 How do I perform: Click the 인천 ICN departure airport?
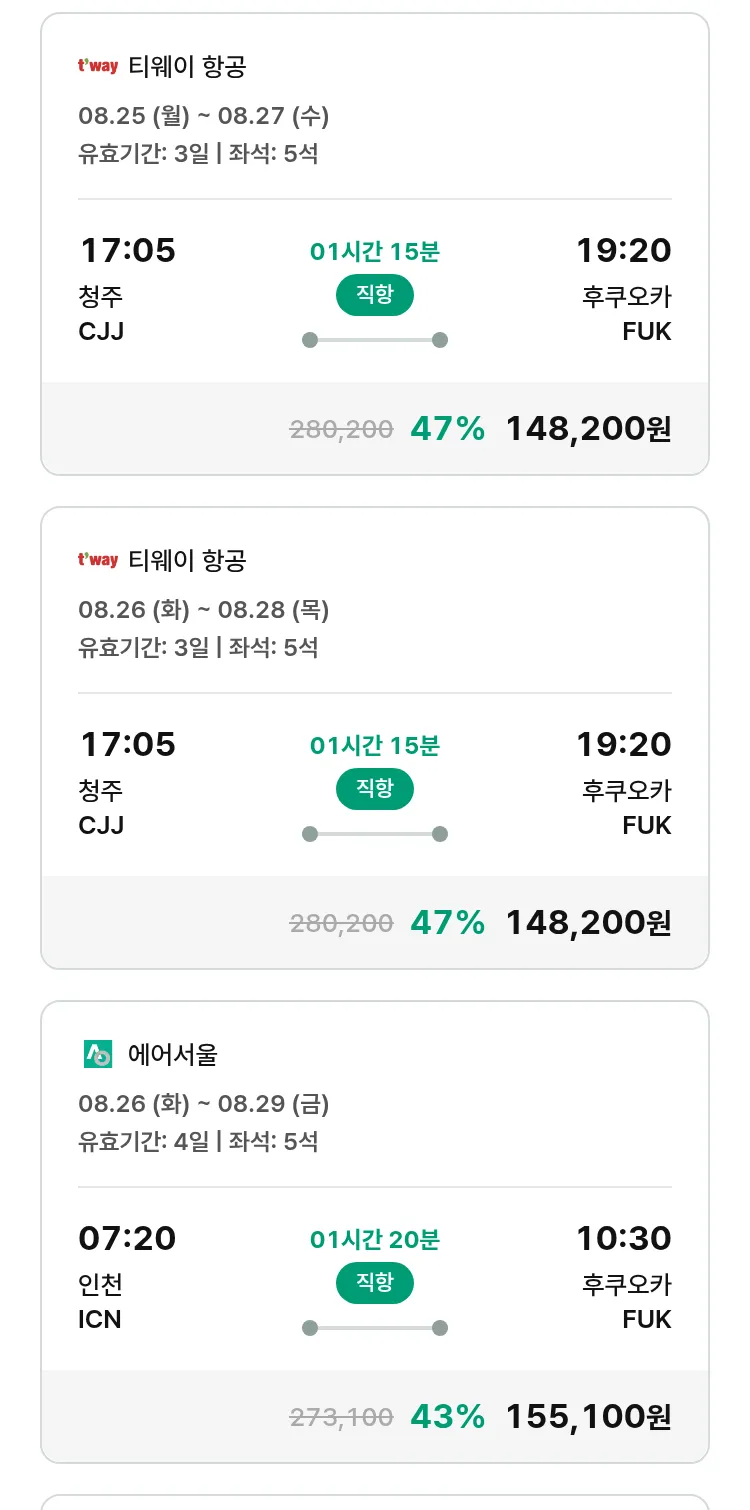(100, 1301)
